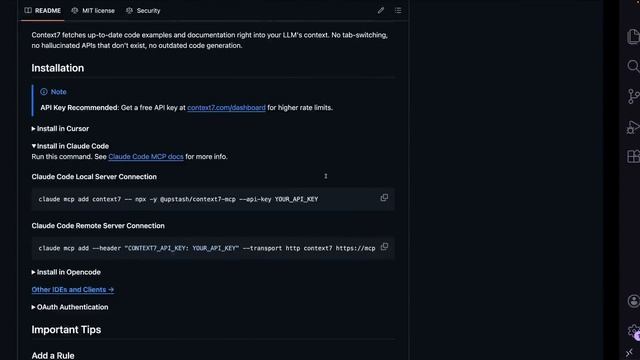Open the Explorer files icon in sidebar
The height and width of the screenshot is (360, 640).
(633, 36)
